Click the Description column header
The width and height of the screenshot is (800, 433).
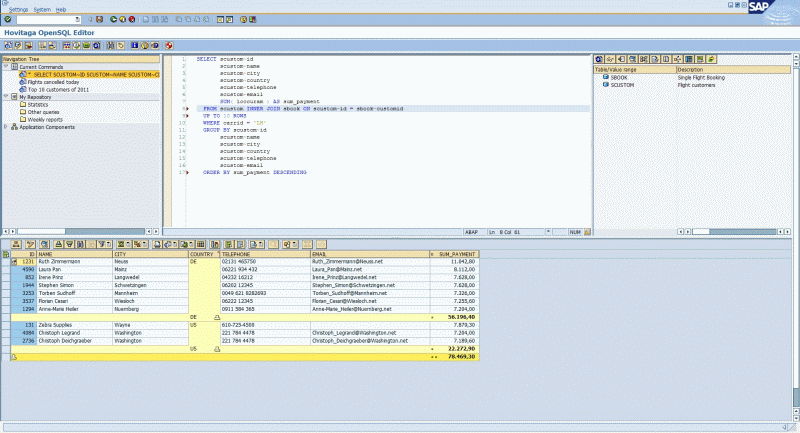[x=733, y=69]
